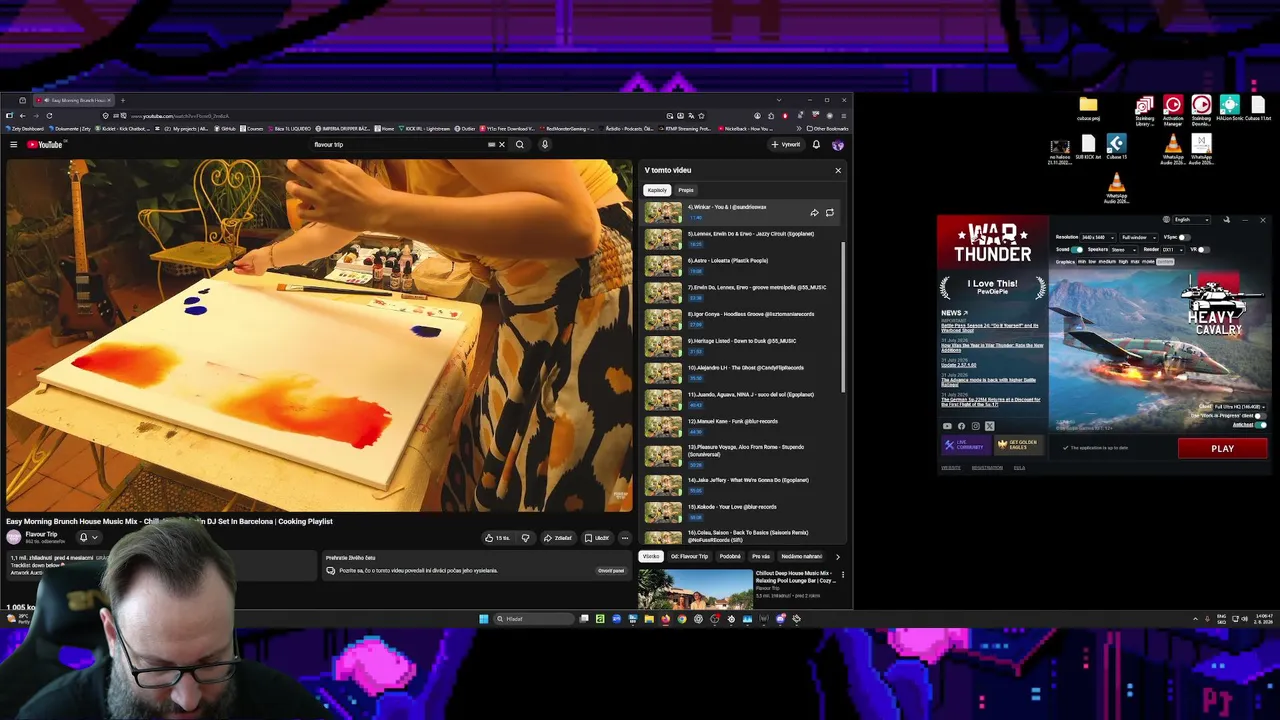Open the Chillout Deep House video thumbnail
The image size is (1280, 720).
[x=695, y=589]
